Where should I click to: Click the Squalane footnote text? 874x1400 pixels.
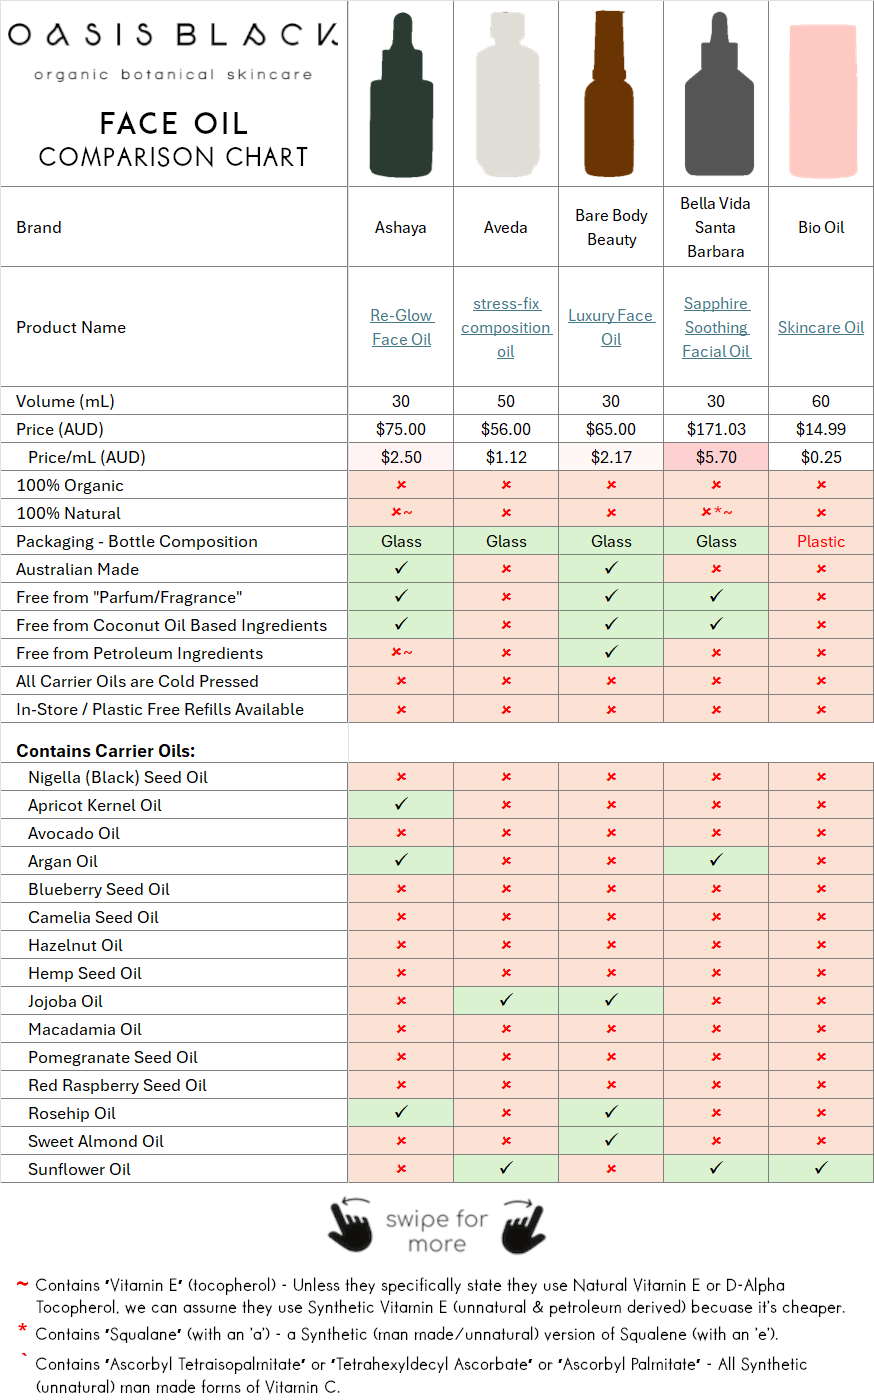click(407, 1334)
